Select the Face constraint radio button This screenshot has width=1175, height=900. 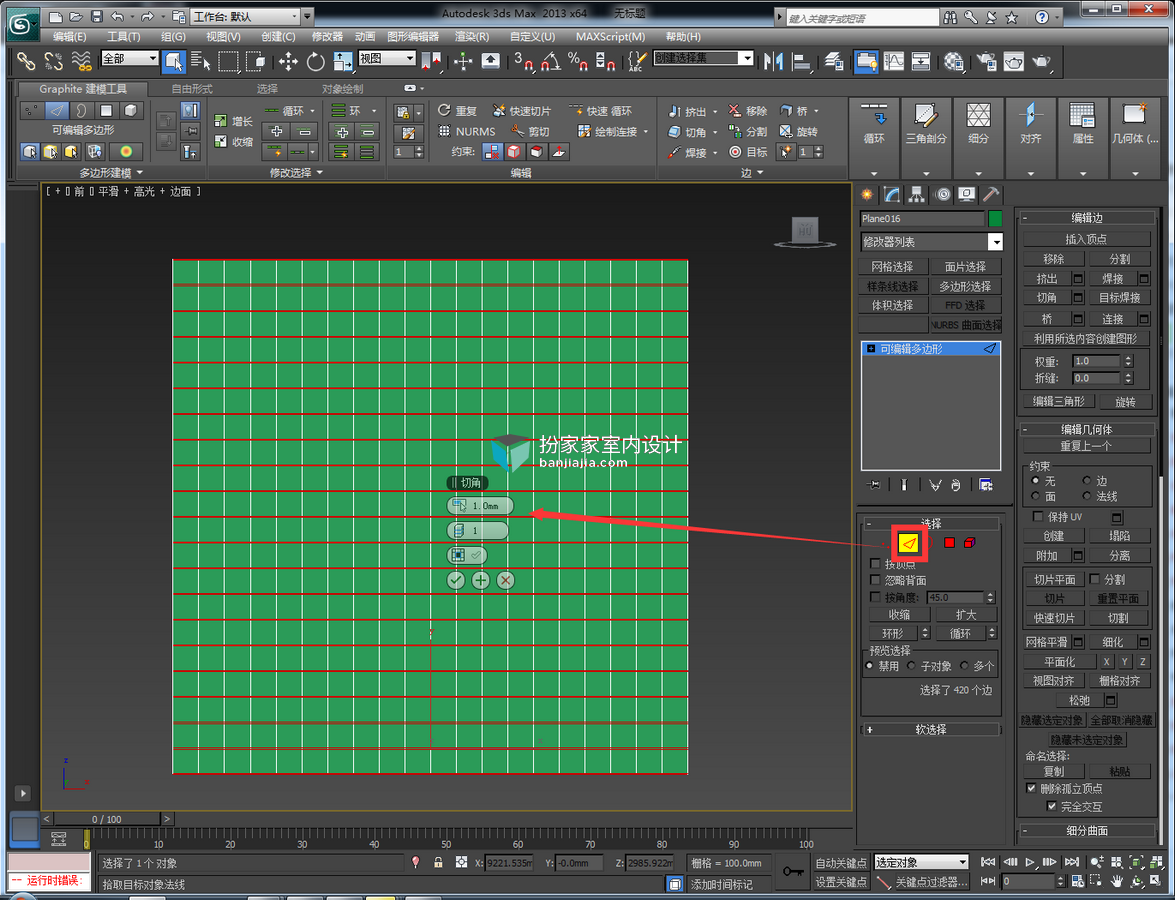coord(1036,496)
